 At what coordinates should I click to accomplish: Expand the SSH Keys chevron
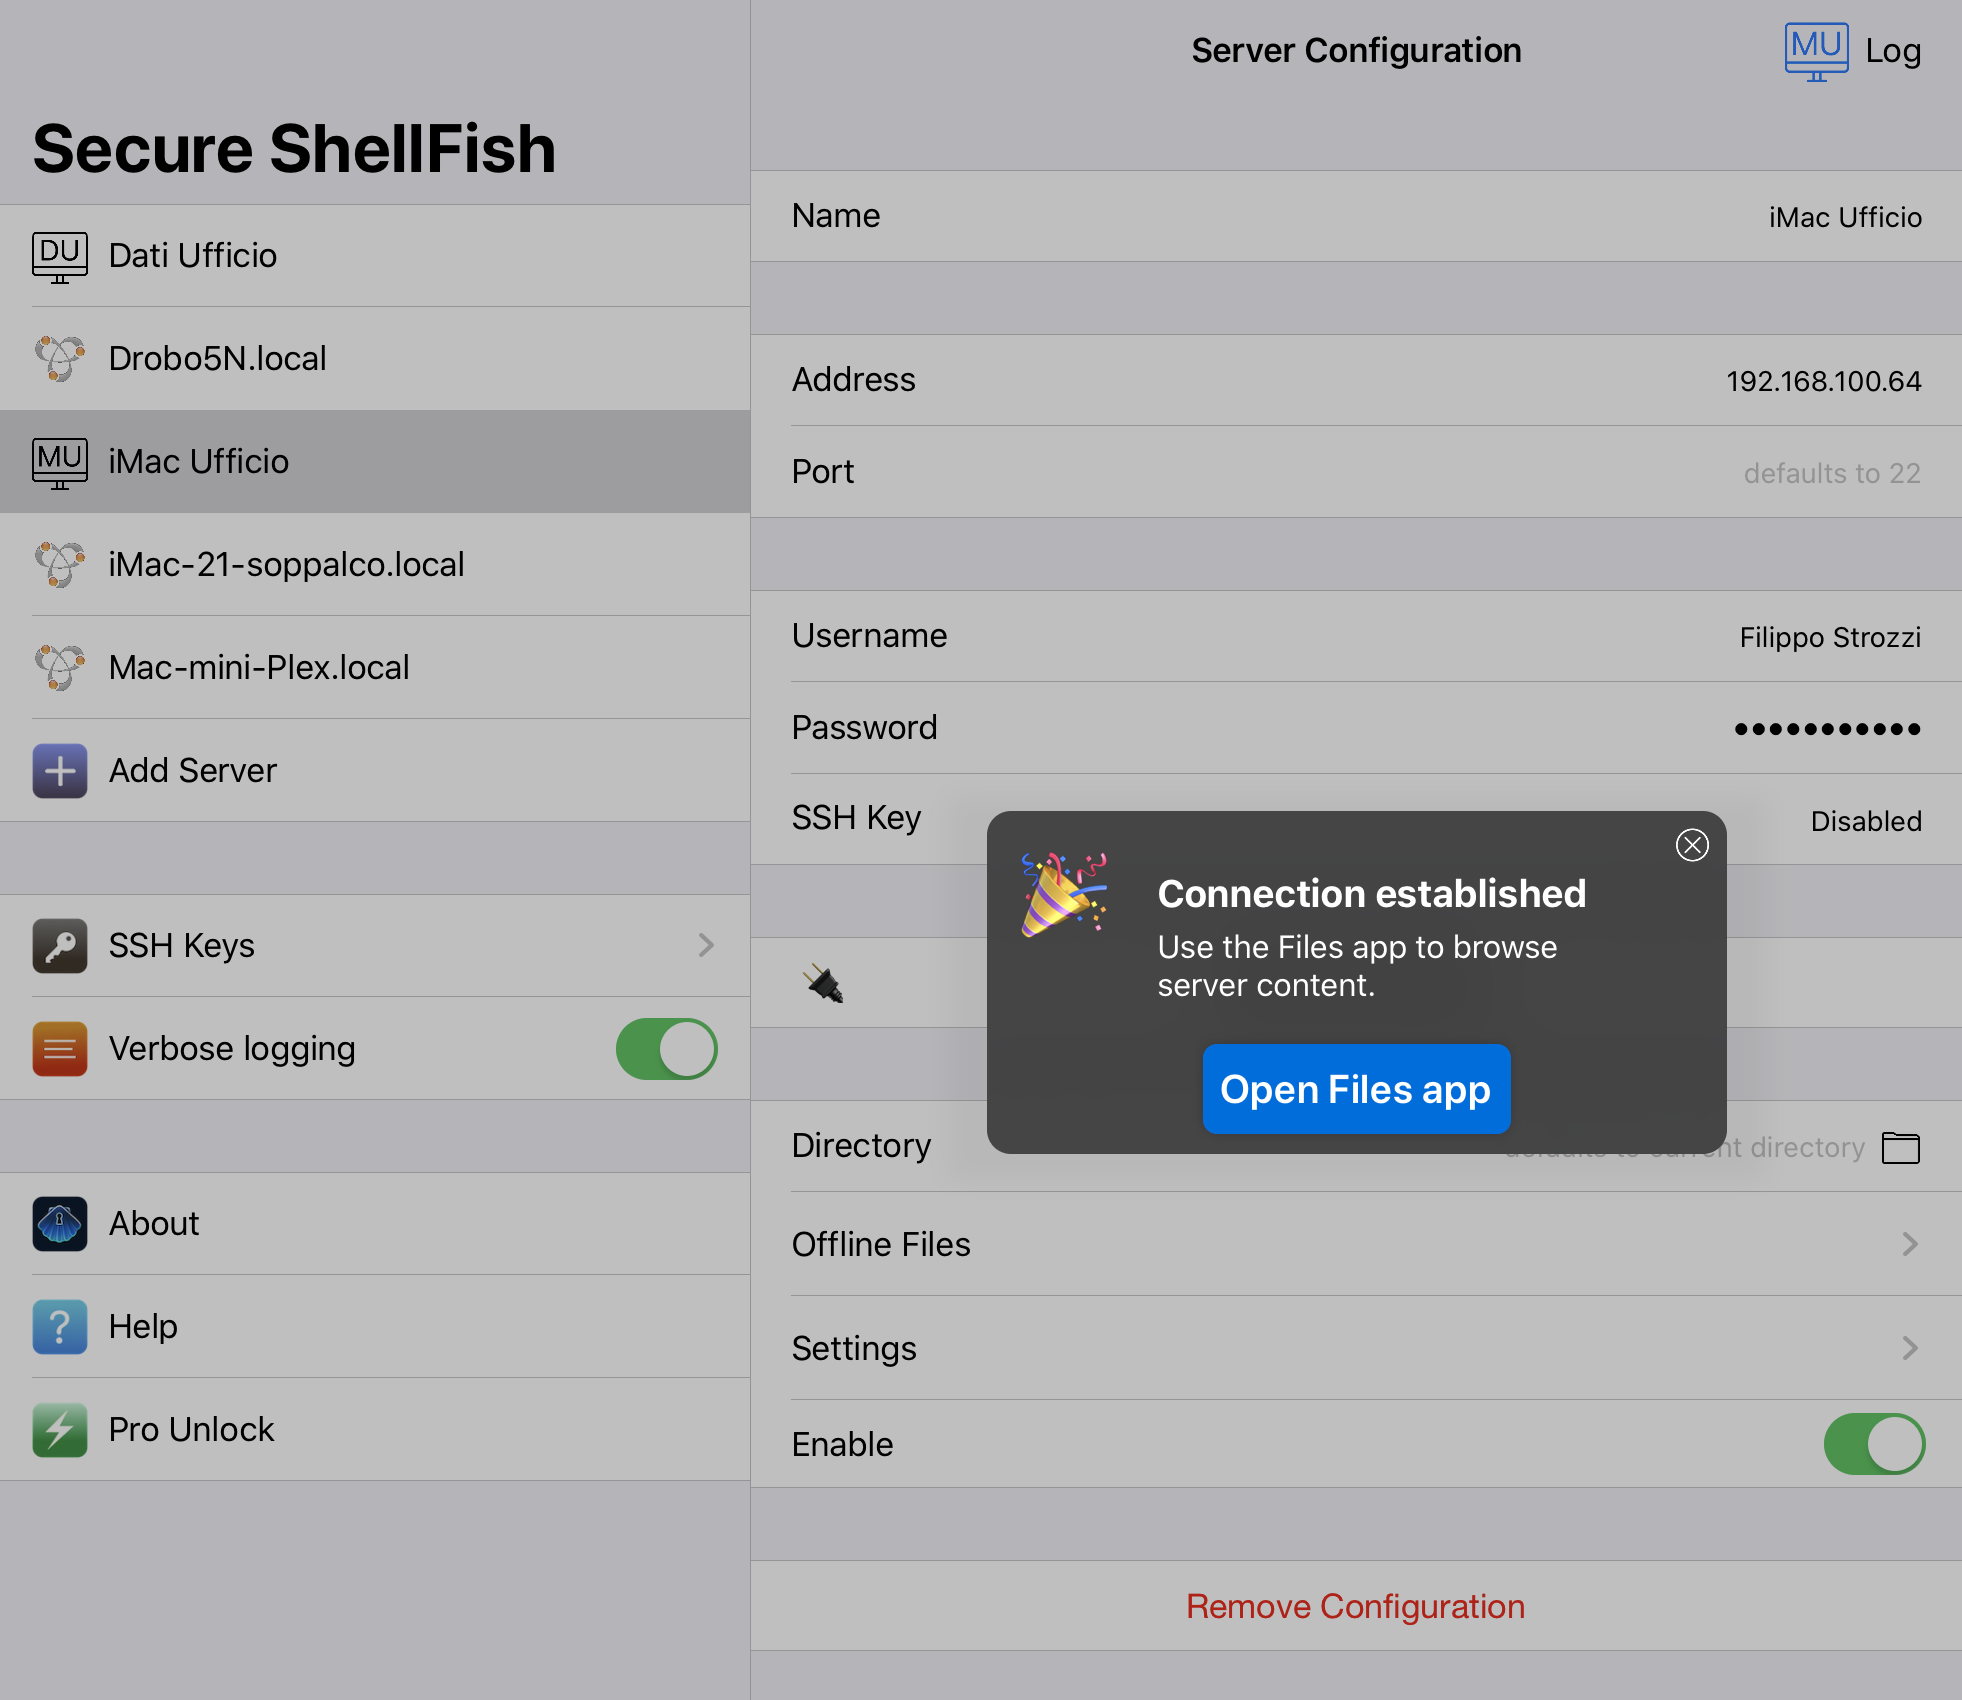[x=706, y=945]
